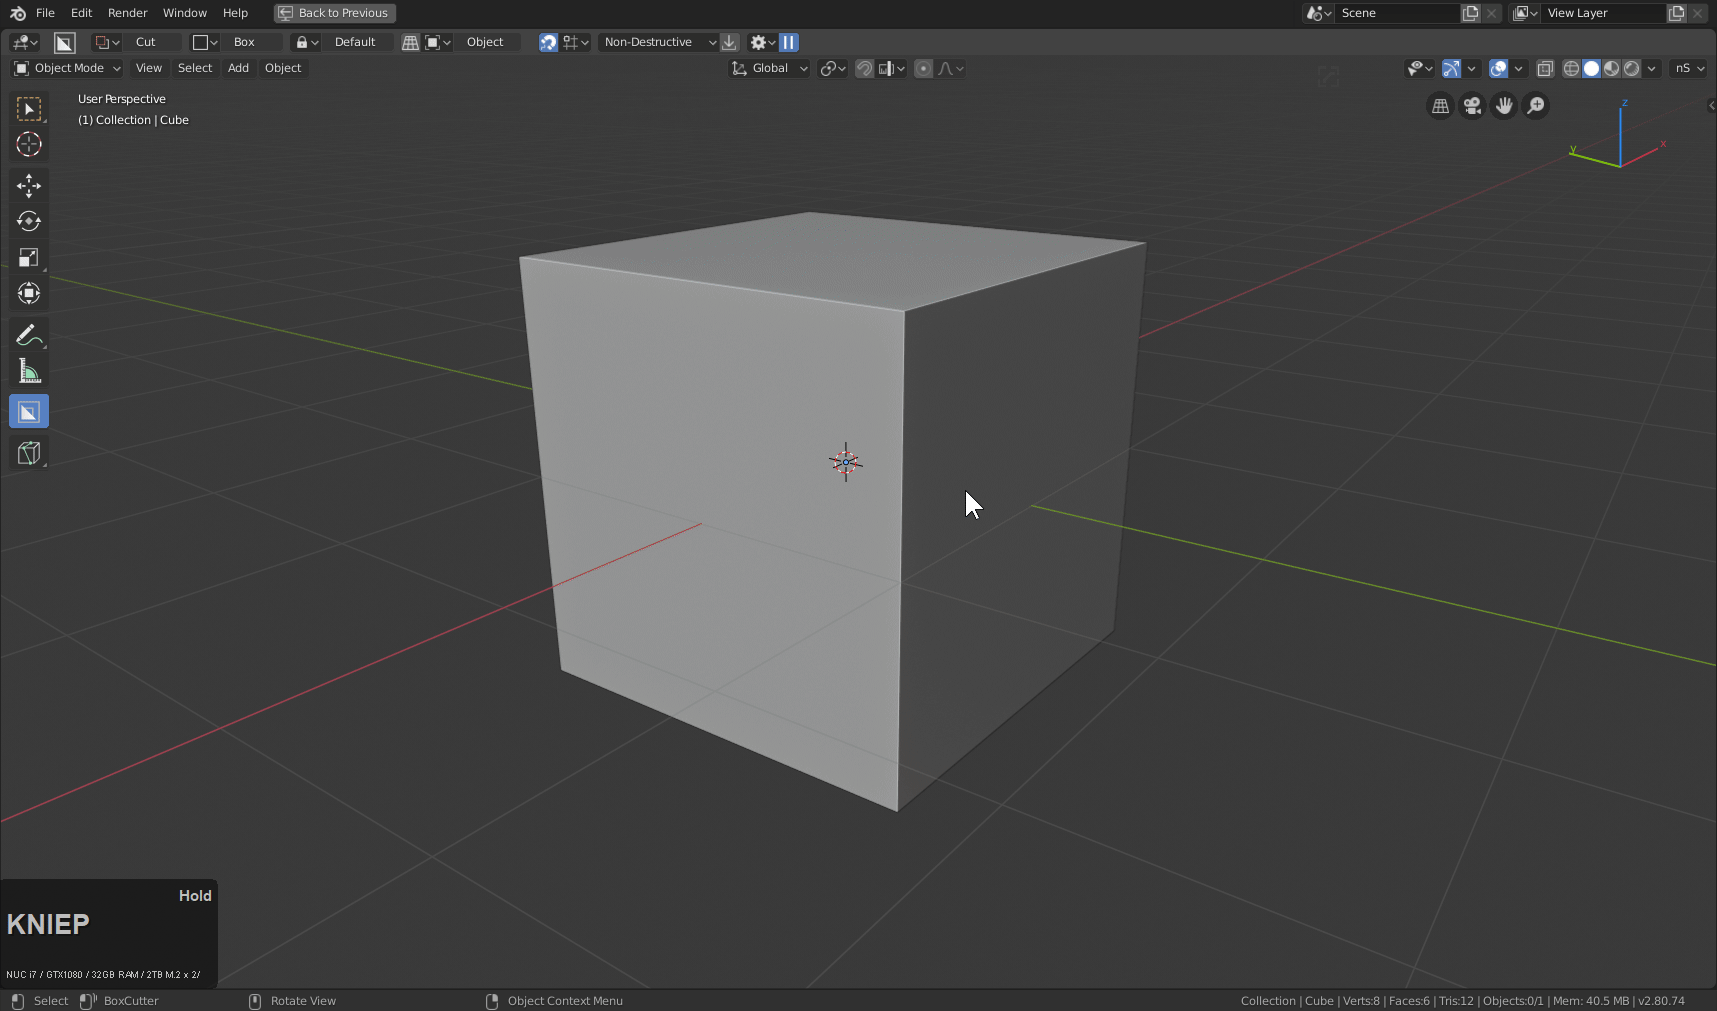1717x1011 pixels.
Task: Select the Move tool in the toolbar
Action: (29, 185)
